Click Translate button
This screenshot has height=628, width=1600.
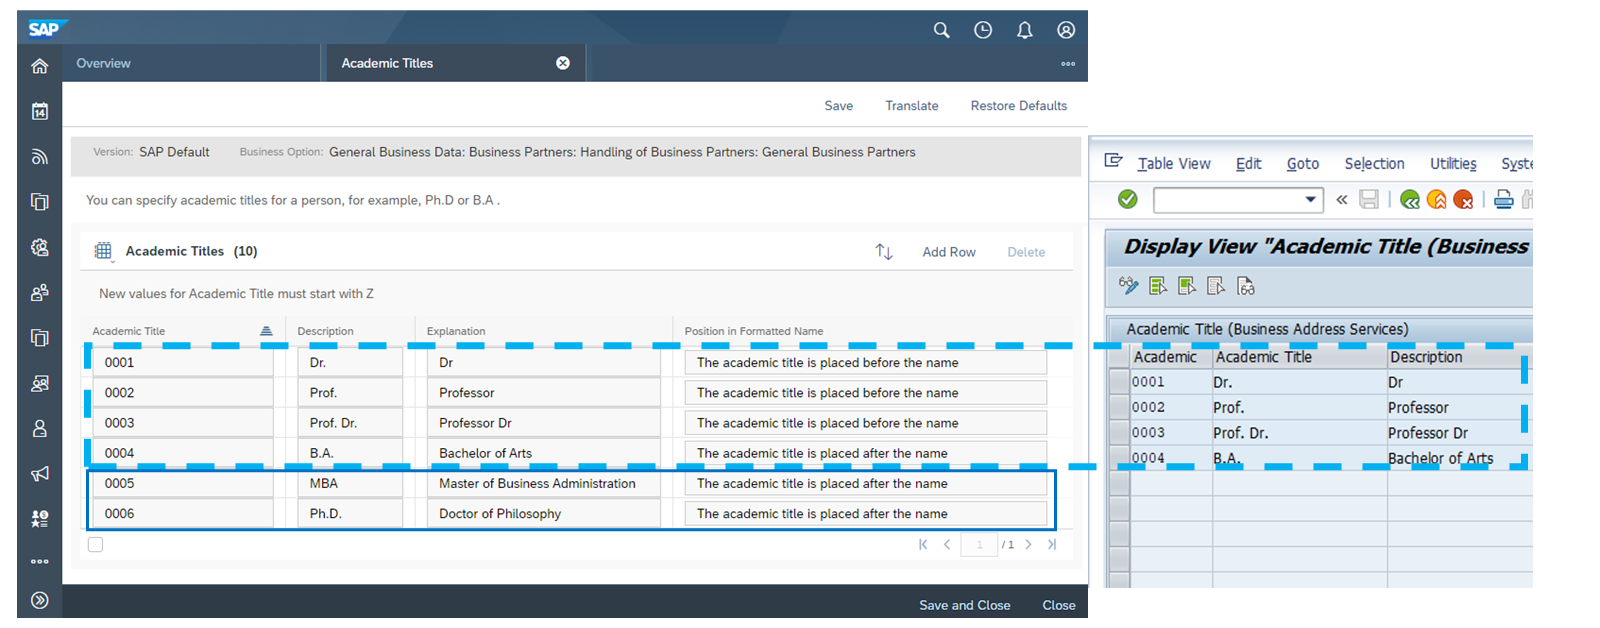coord(912,106)
